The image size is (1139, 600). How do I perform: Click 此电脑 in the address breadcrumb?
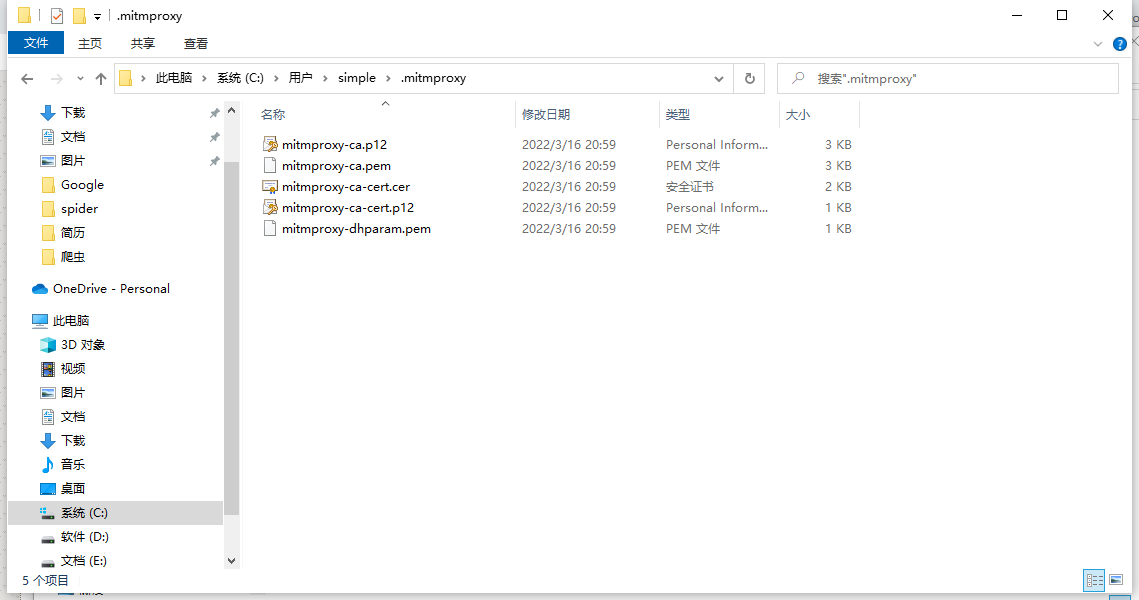click(174, 78)
